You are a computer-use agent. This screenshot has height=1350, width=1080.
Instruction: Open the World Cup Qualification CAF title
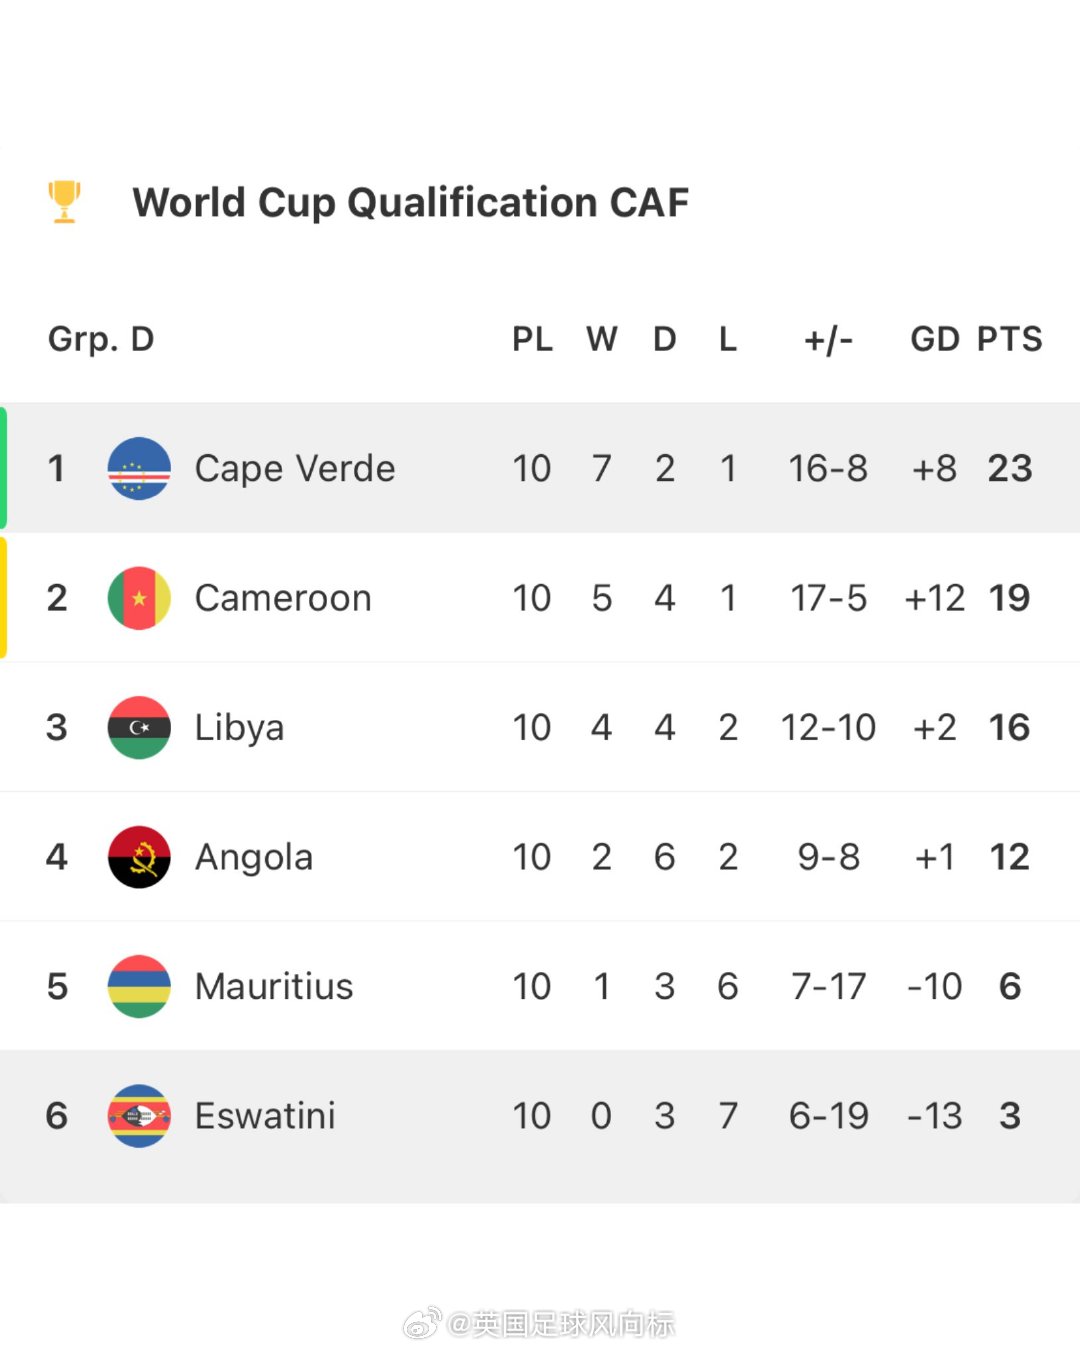pos(411,203)
